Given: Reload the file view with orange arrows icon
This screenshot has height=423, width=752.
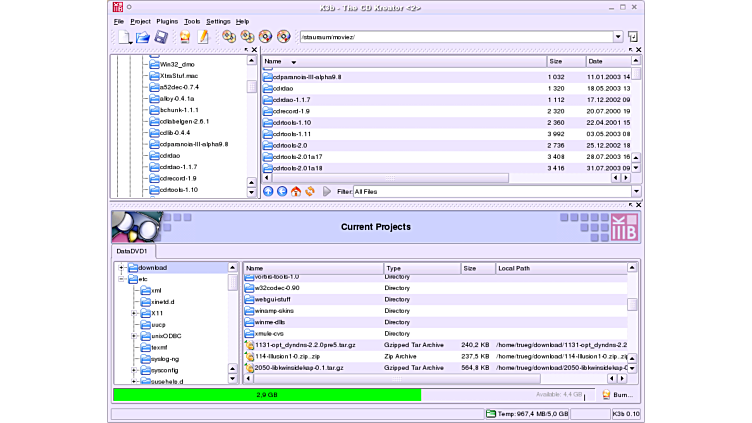Looking at the screenshot, I should point(310,191).
